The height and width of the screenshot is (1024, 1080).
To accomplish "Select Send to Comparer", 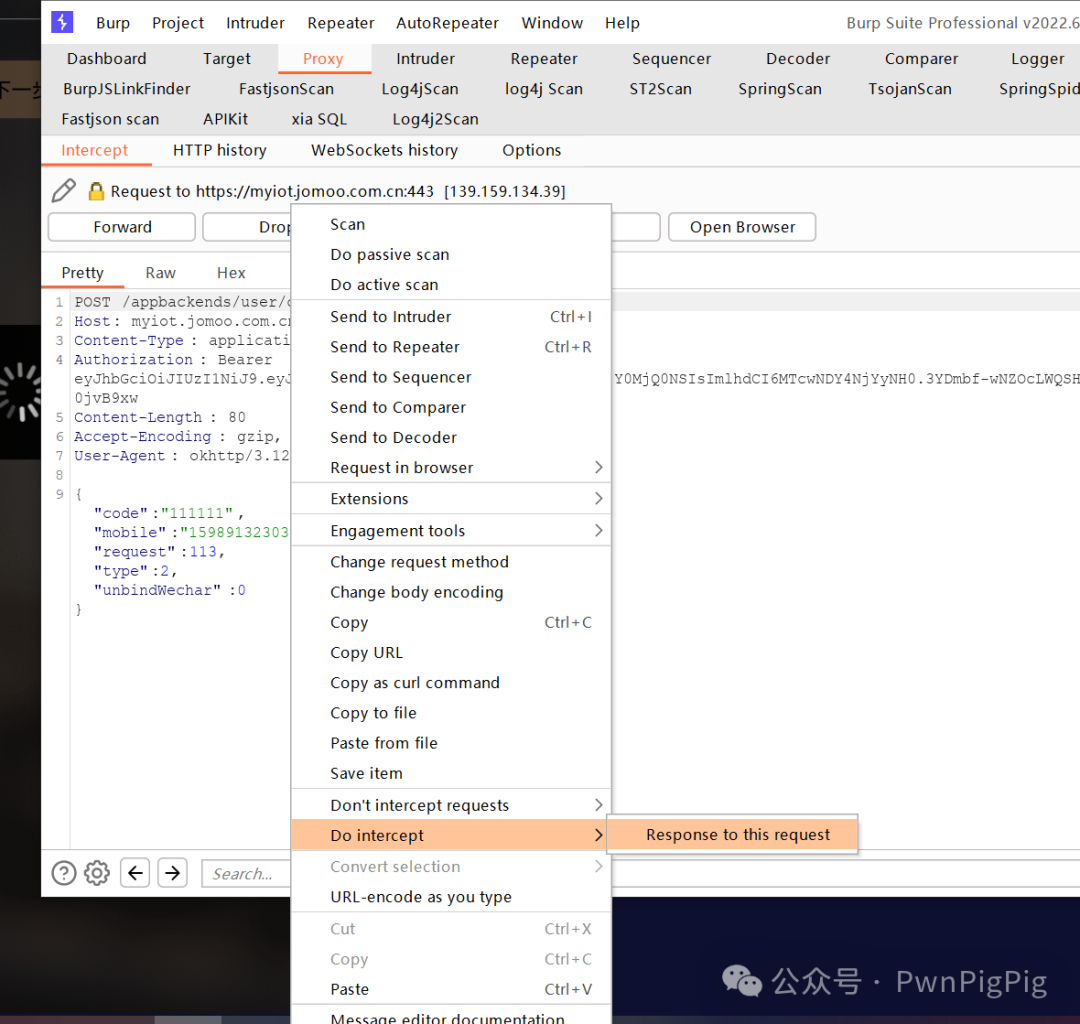I will [x=451, y=407].
